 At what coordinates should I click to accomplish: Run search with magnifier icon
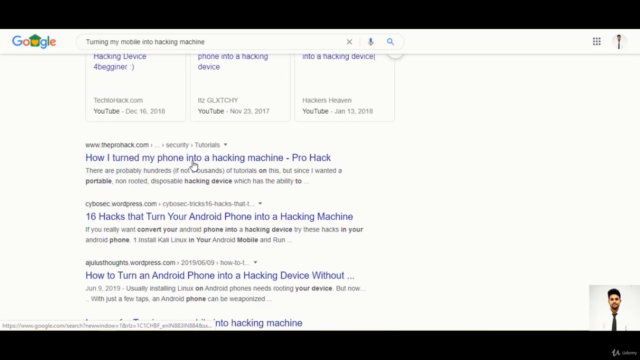tap(390, 42)
